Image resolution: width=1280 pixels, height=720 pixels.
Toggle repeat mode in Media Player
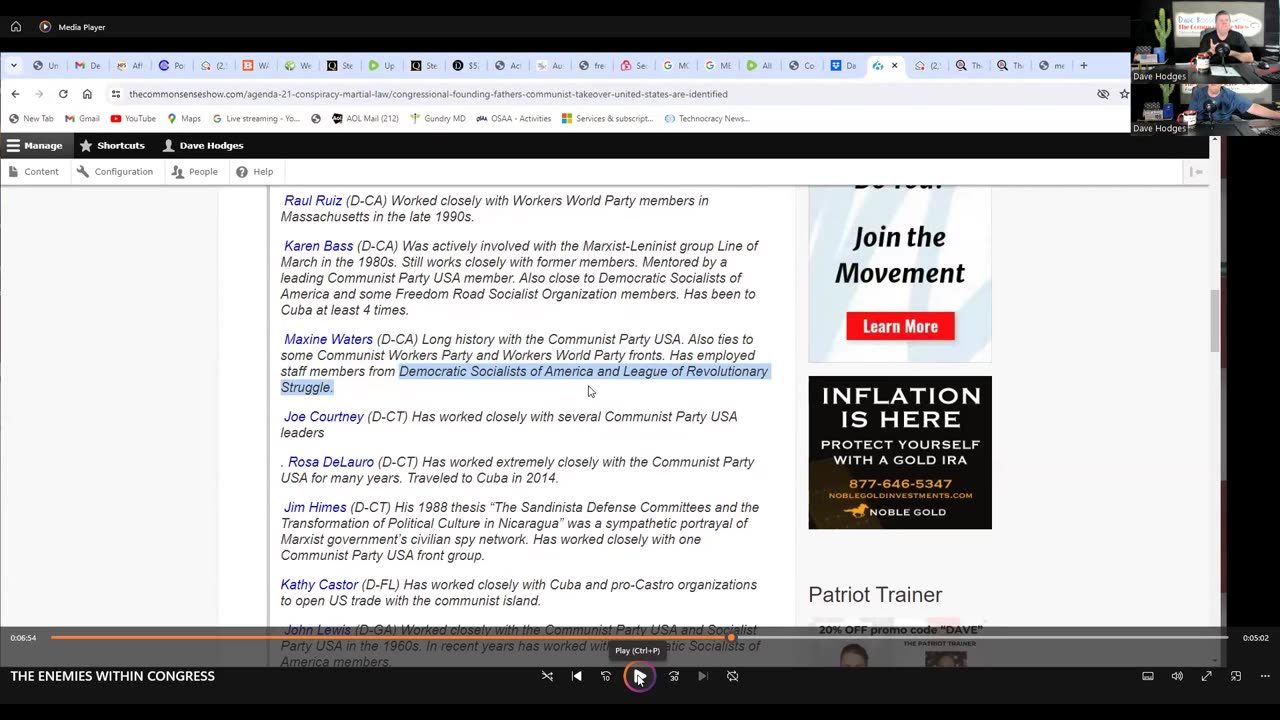(x=732, y=677)
